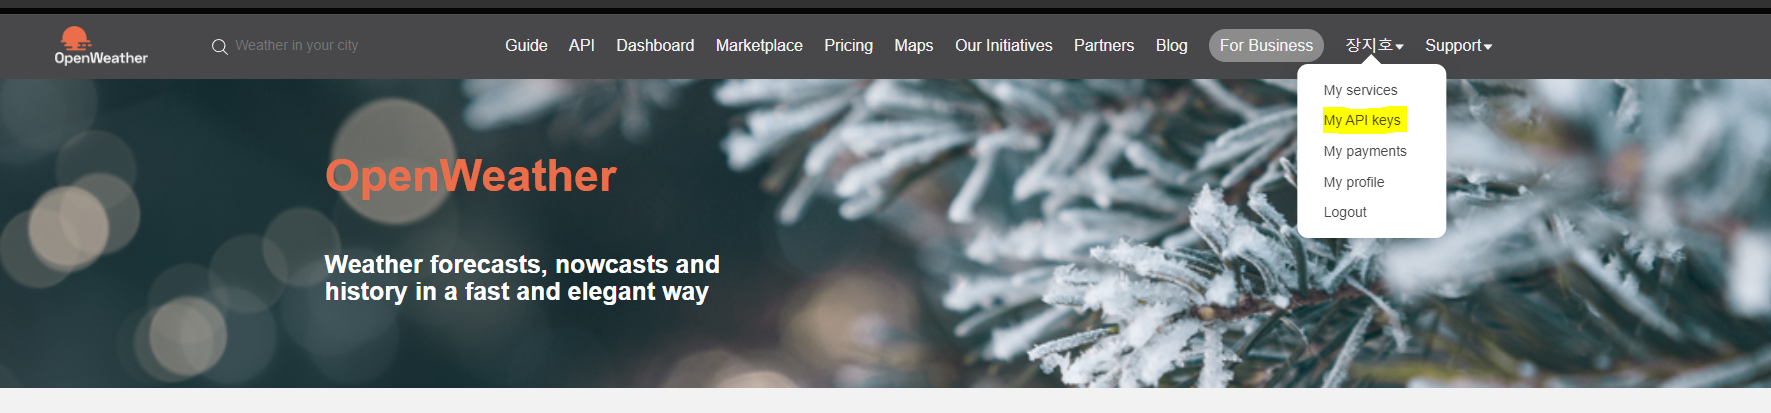
Task: Open My API keys
Action: 1362,120
